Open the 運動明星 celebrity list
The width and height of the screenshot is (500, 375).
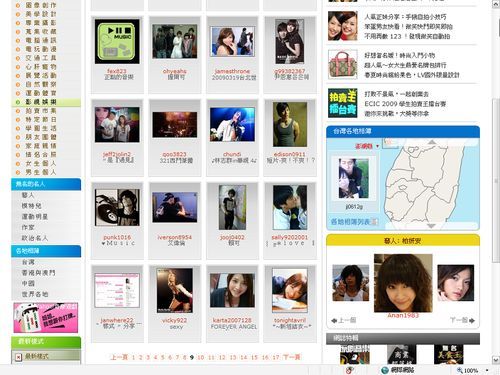click(x=35, y=217)
